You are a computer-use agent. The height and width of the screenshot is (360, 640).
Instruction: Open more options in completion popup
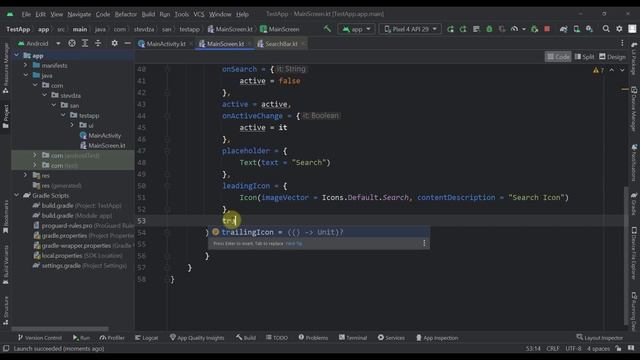424,243
